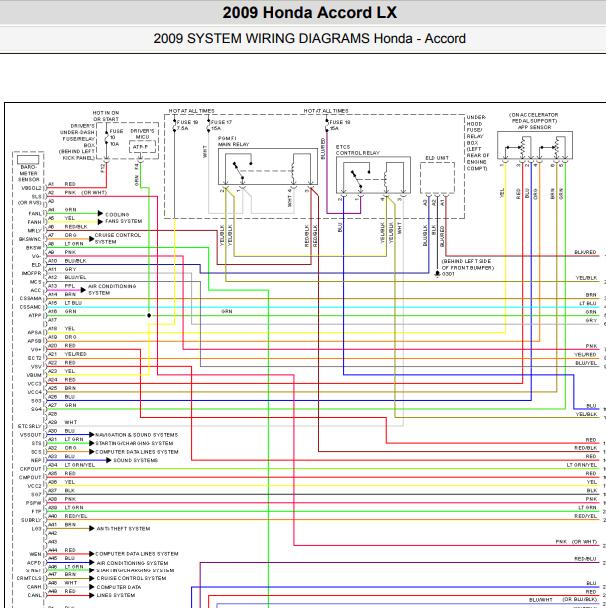Click the ANTI-THEFT SYSTEM label
Screen dimensions: 606x608
(123, 529)
